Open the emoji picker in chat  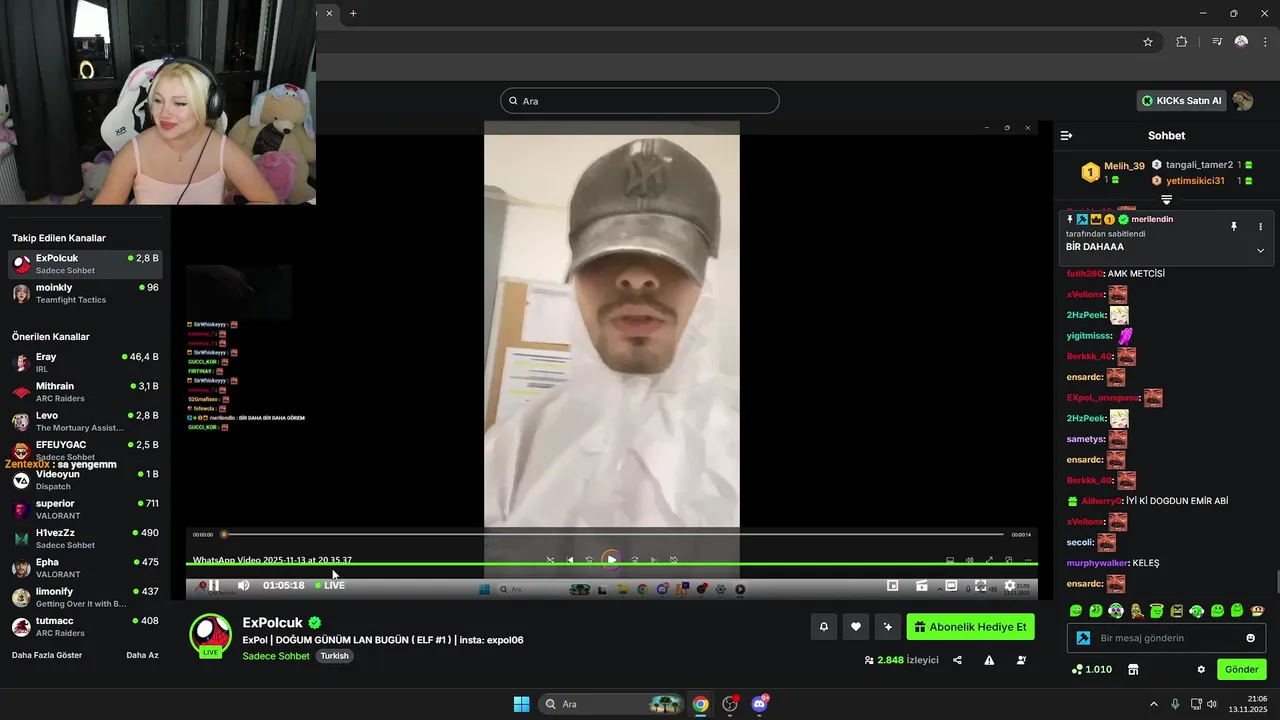[x=1250, y=638]
